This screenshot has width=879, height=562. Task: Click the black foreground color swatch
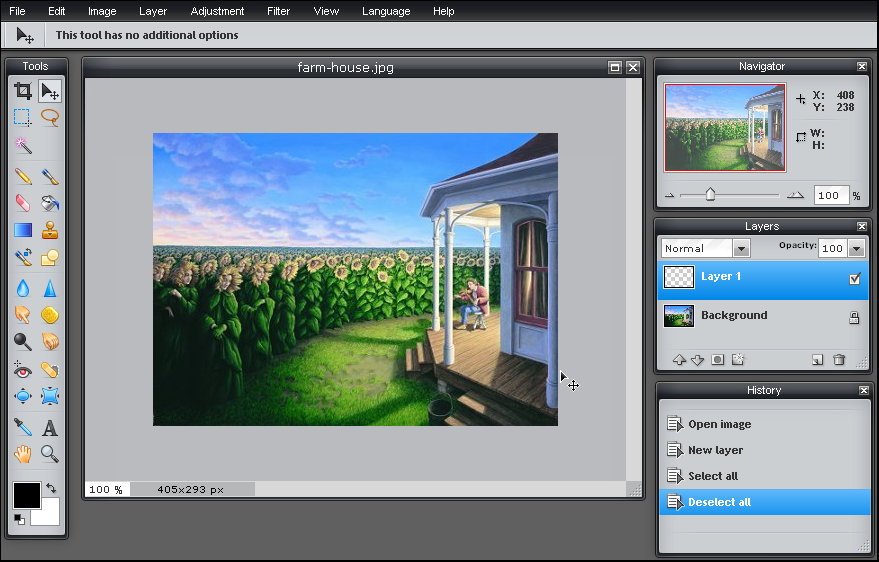point(27,495)
